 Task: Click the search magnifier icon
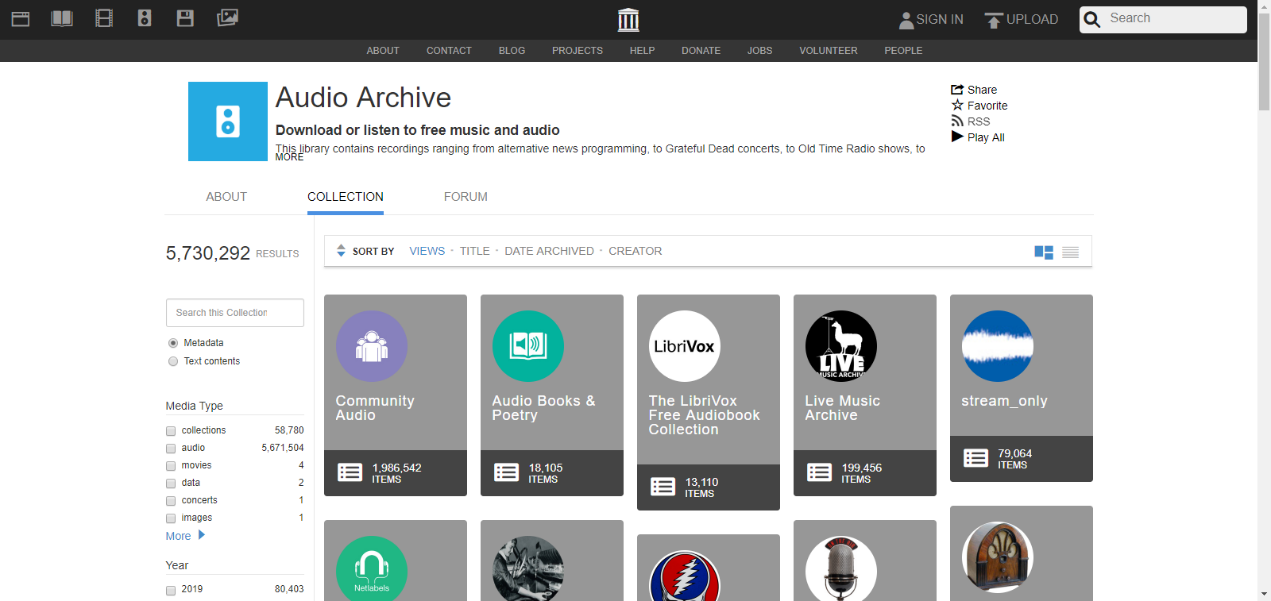pos(1093,19)
